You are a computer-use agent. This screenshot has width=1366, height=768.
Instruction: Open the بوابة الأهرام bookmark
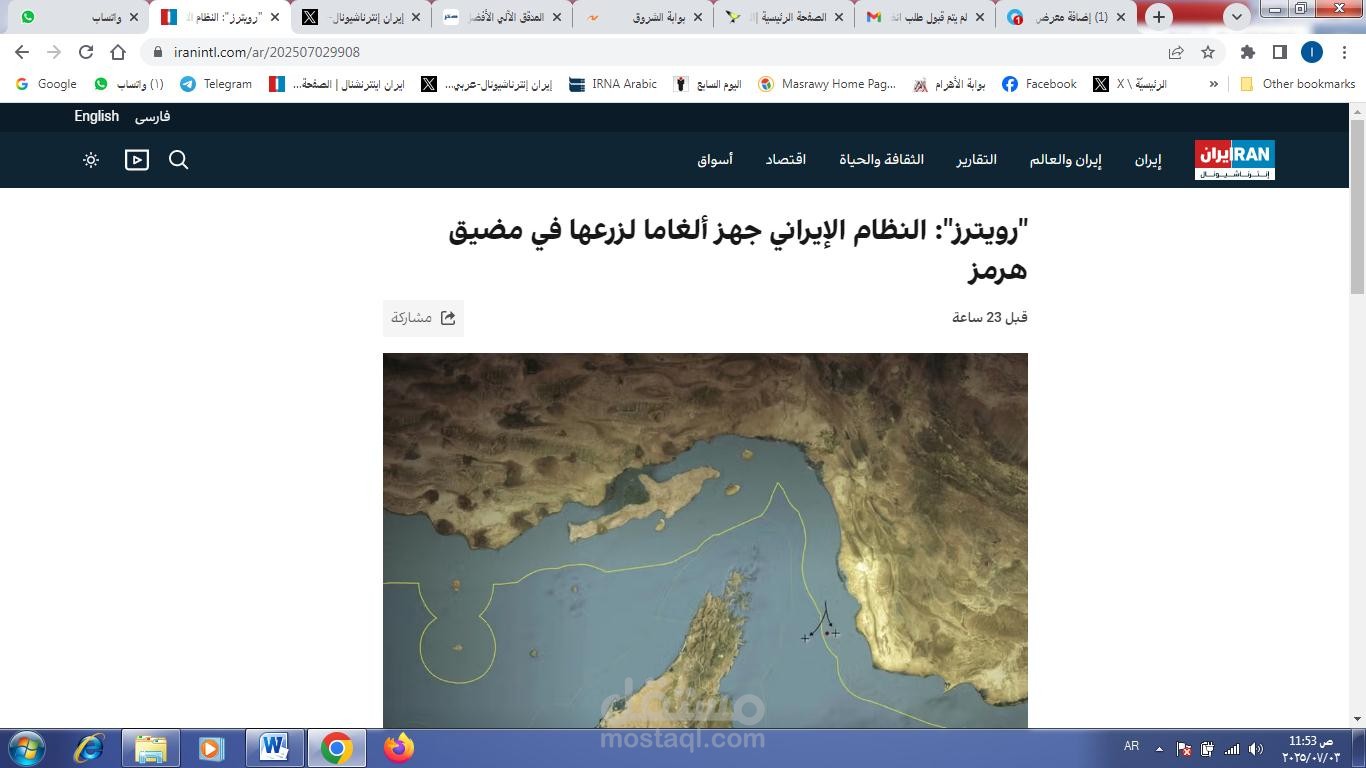[949, 84]
